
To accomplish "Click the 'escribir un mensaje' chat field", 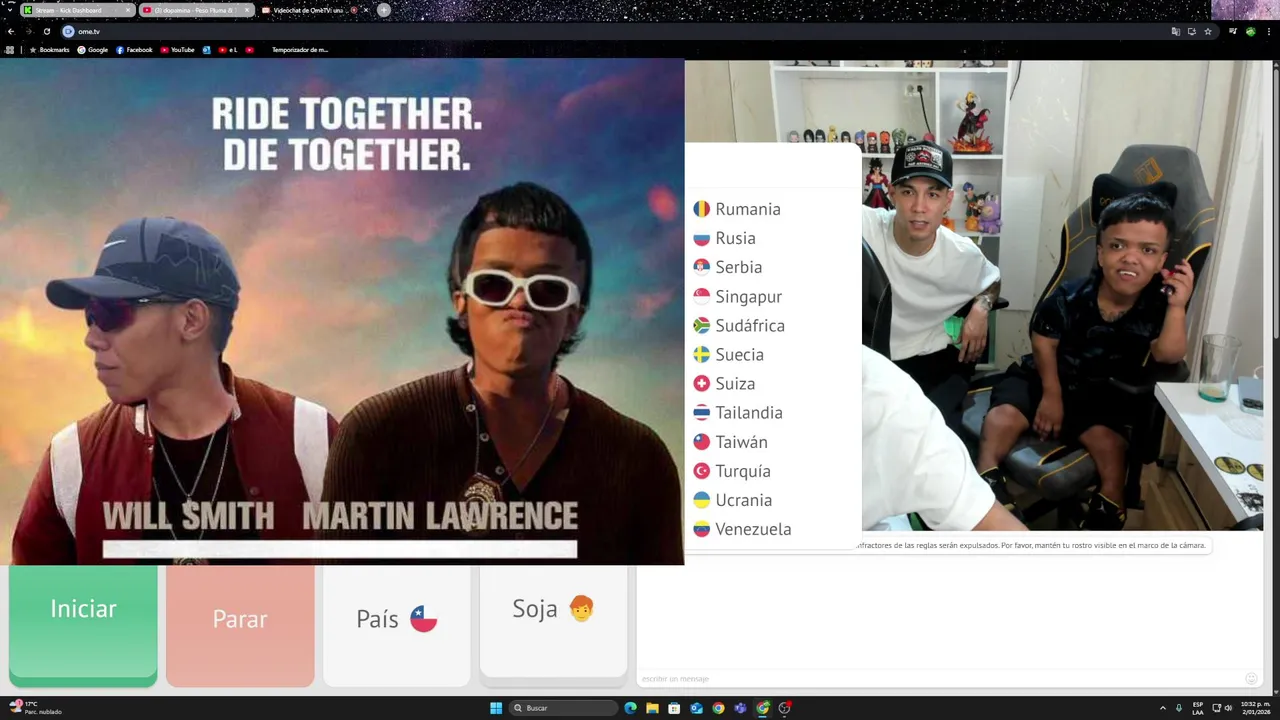I will [x=938, y=679].
